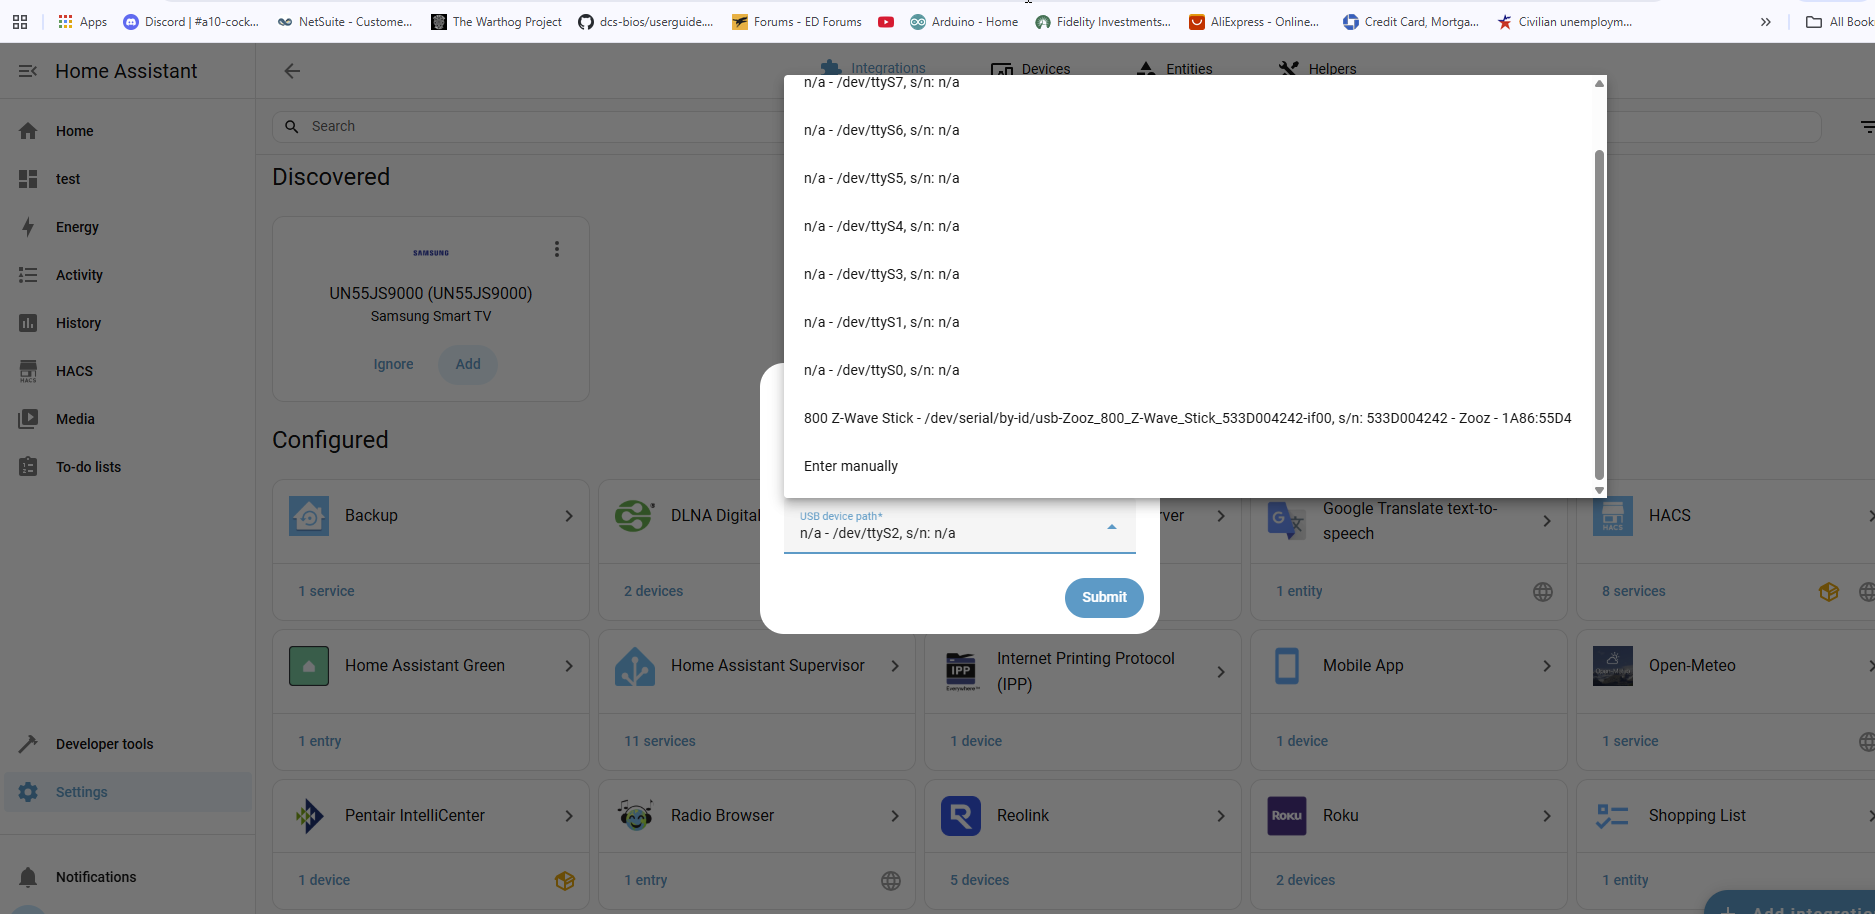1875x914 pixels.
Task: Click the Google Translate icon
Action: pos(1287,521)
